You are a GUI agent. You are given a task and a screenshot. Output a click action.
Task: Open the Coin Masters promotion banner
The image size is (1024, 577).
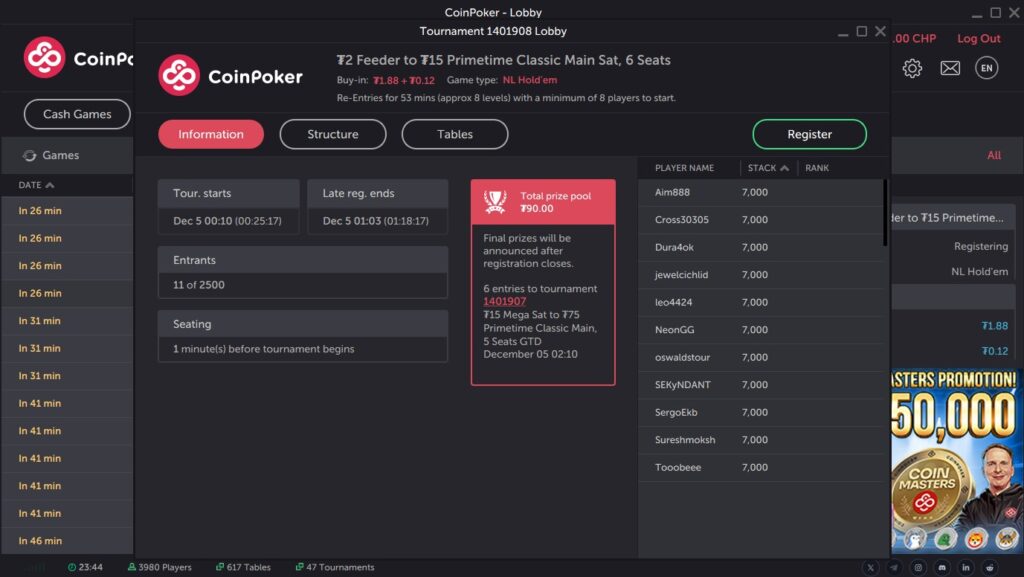957,461
